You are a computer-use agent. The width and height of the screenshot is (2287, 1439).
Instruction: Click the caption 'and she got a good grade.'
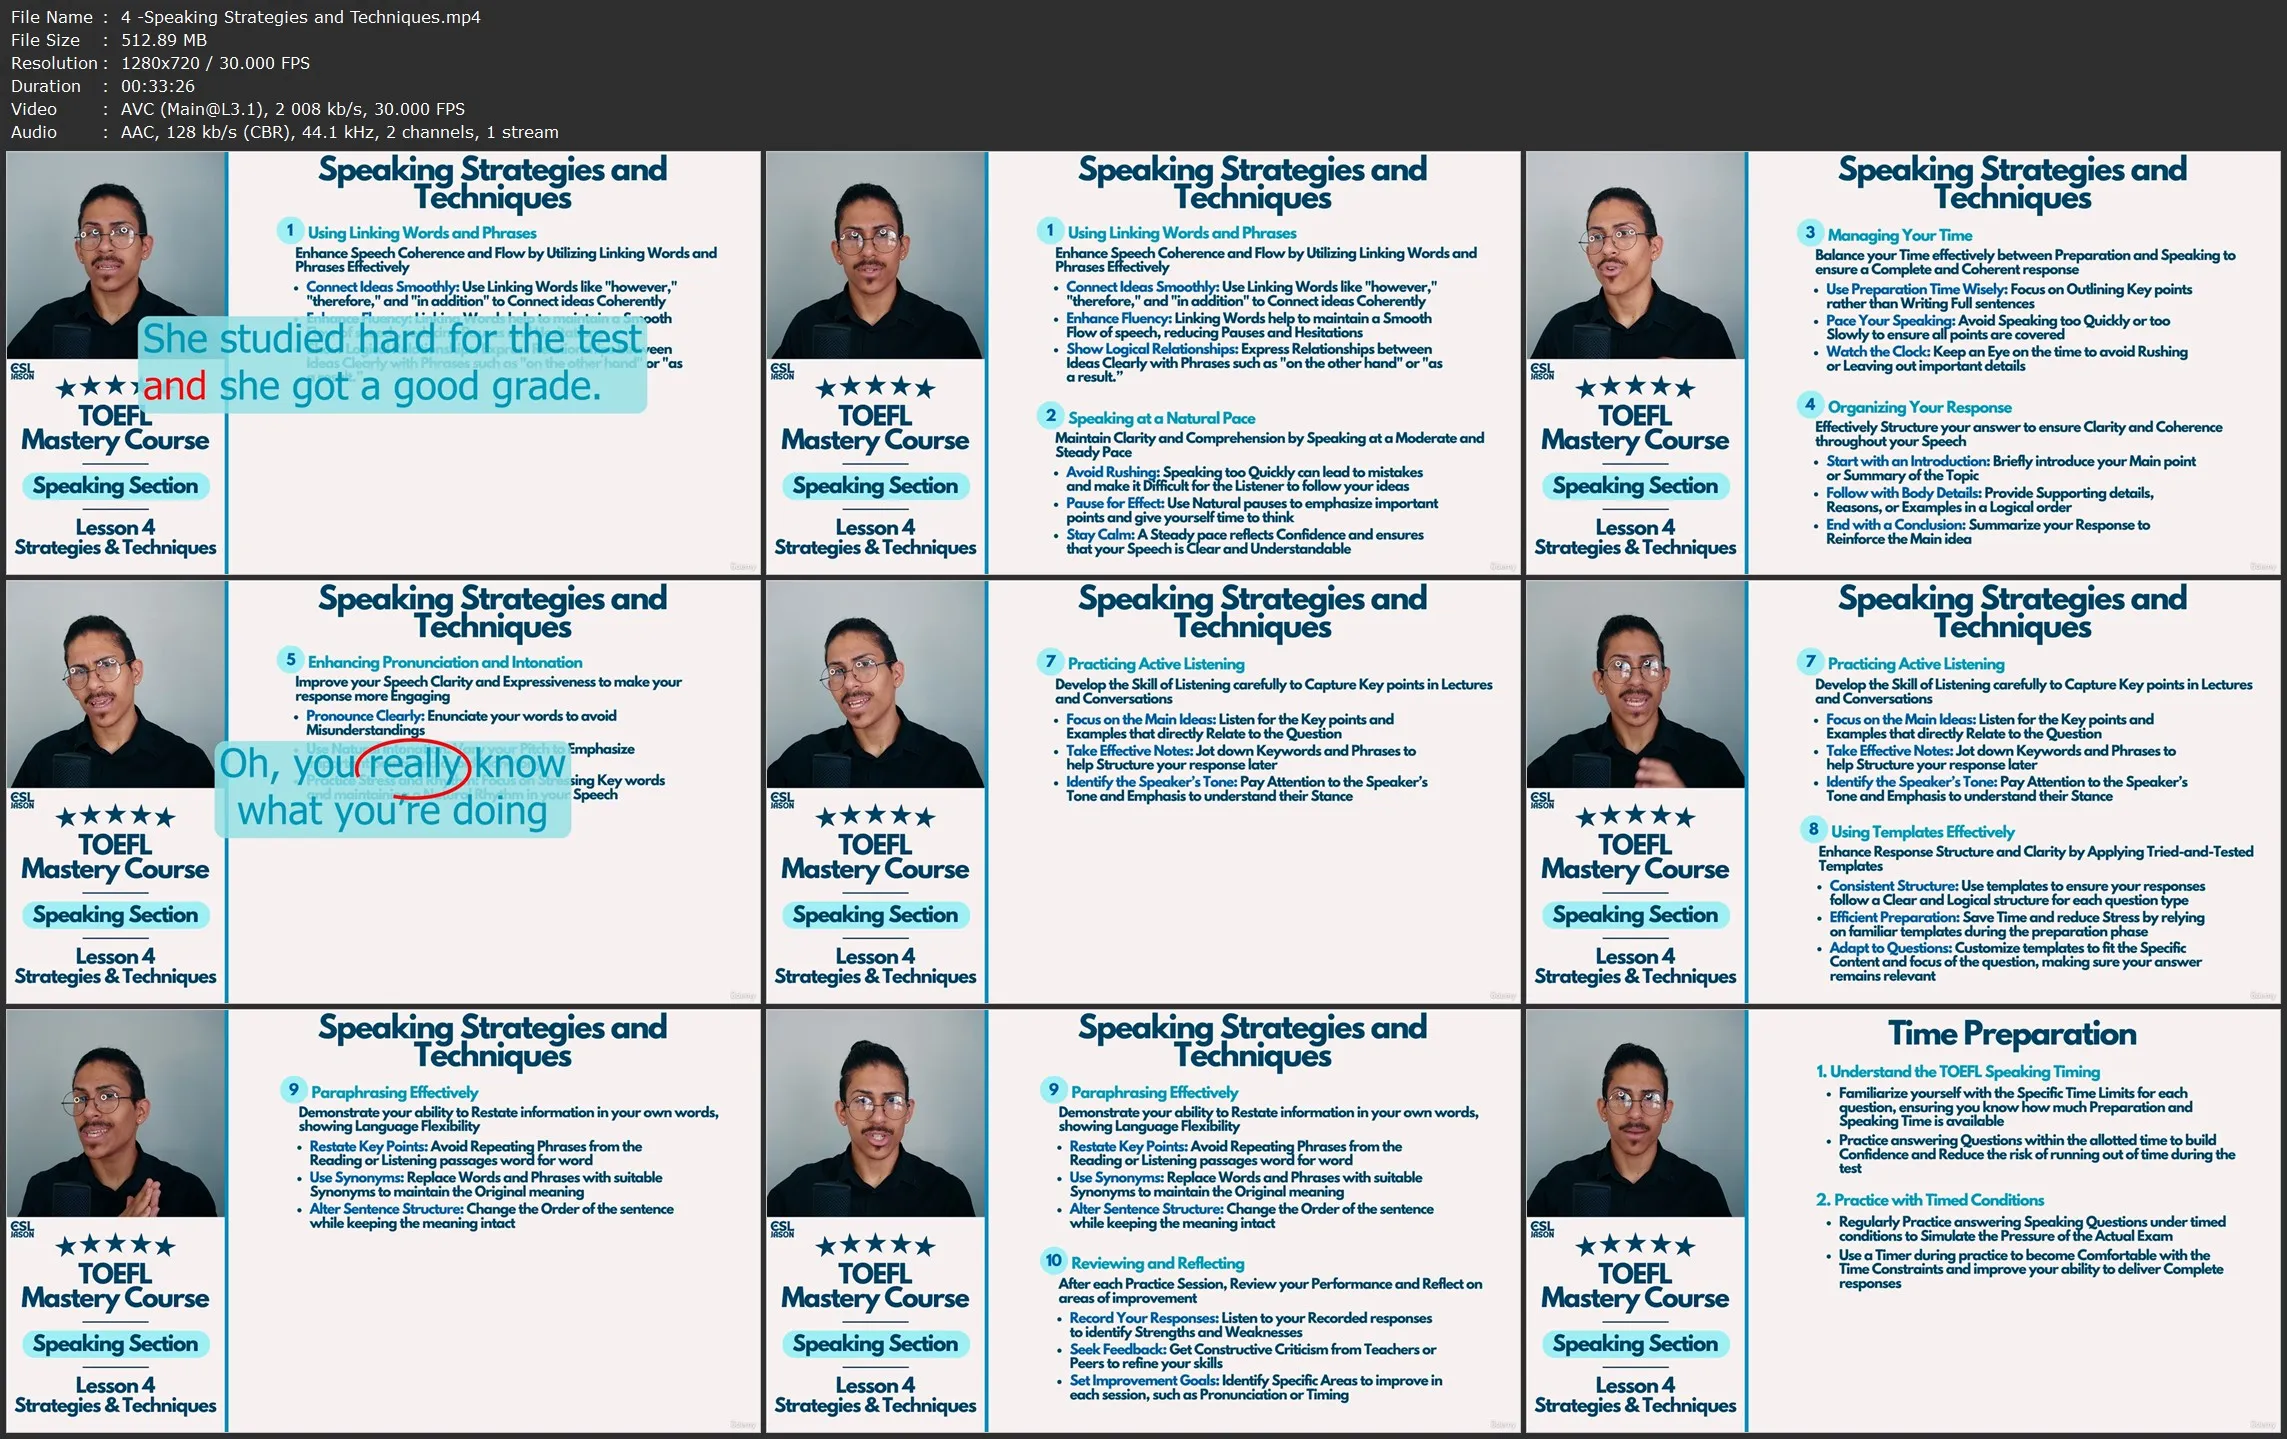click(372, 386)
